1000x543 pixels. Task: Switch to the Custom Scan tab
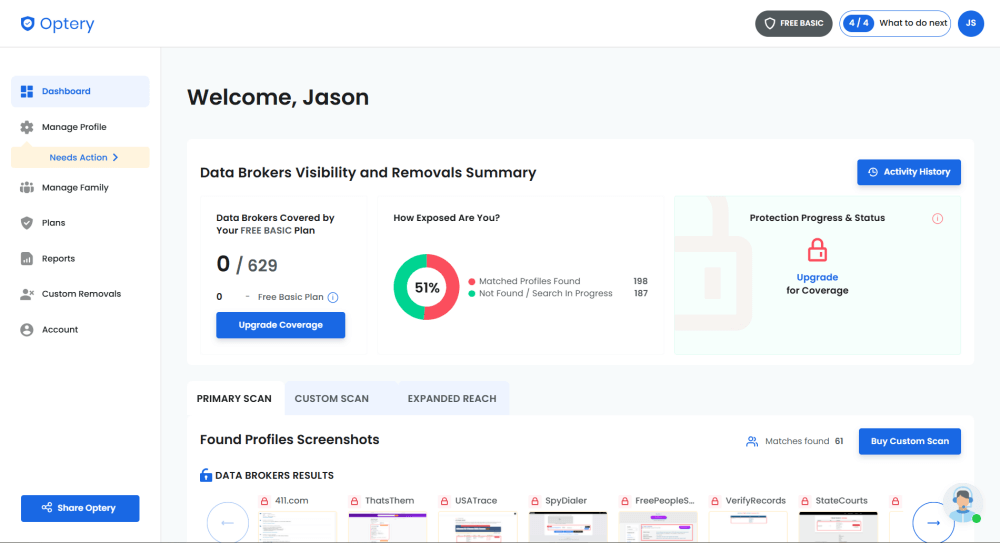pyautogui.click(x=331, y=398)
